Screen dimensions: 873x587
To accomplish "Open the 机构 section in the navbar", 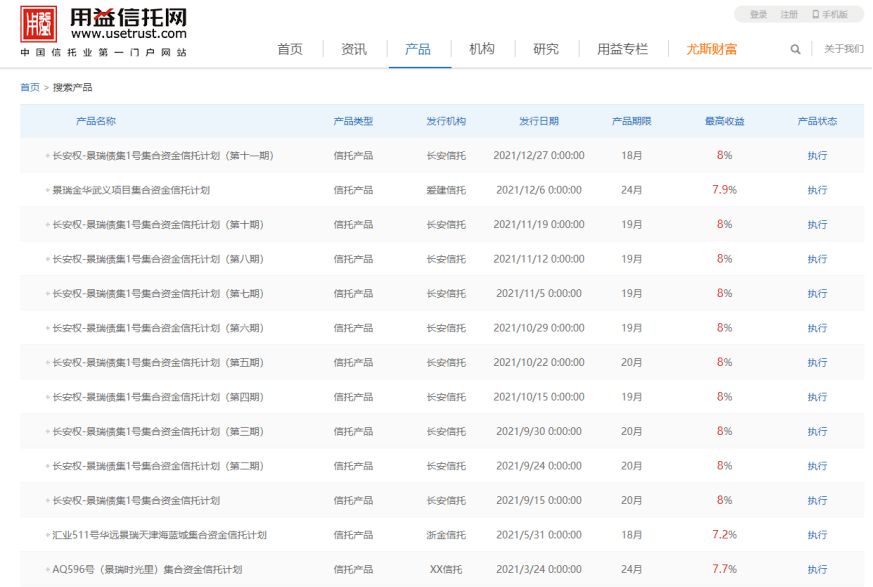I will click(x=482, y=48).
